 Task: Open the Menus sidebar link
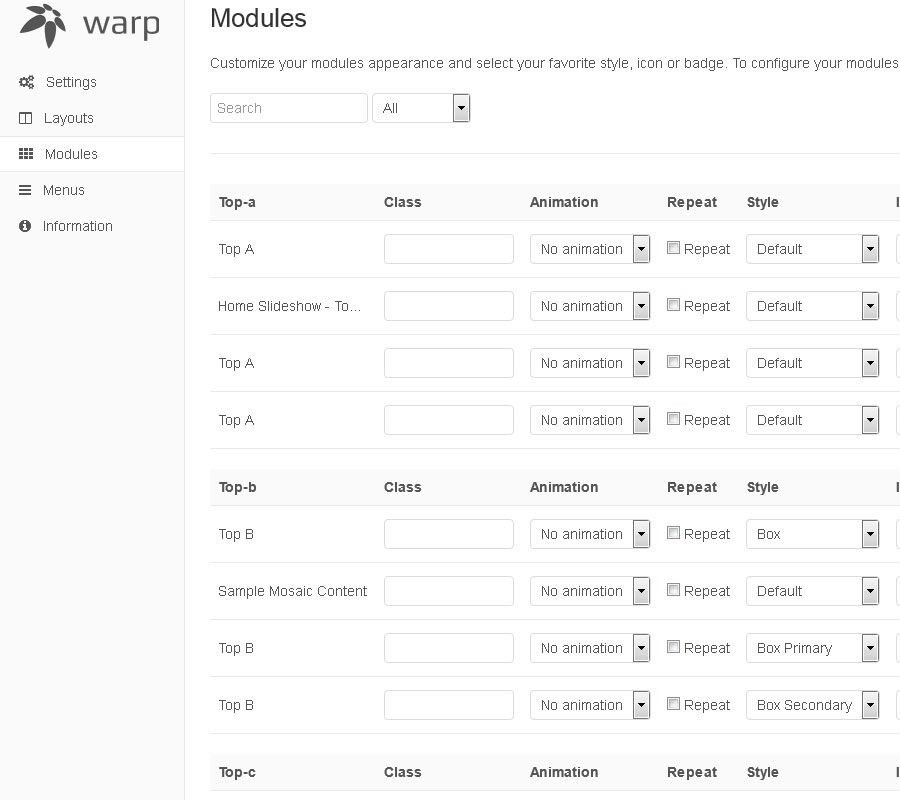63,190
